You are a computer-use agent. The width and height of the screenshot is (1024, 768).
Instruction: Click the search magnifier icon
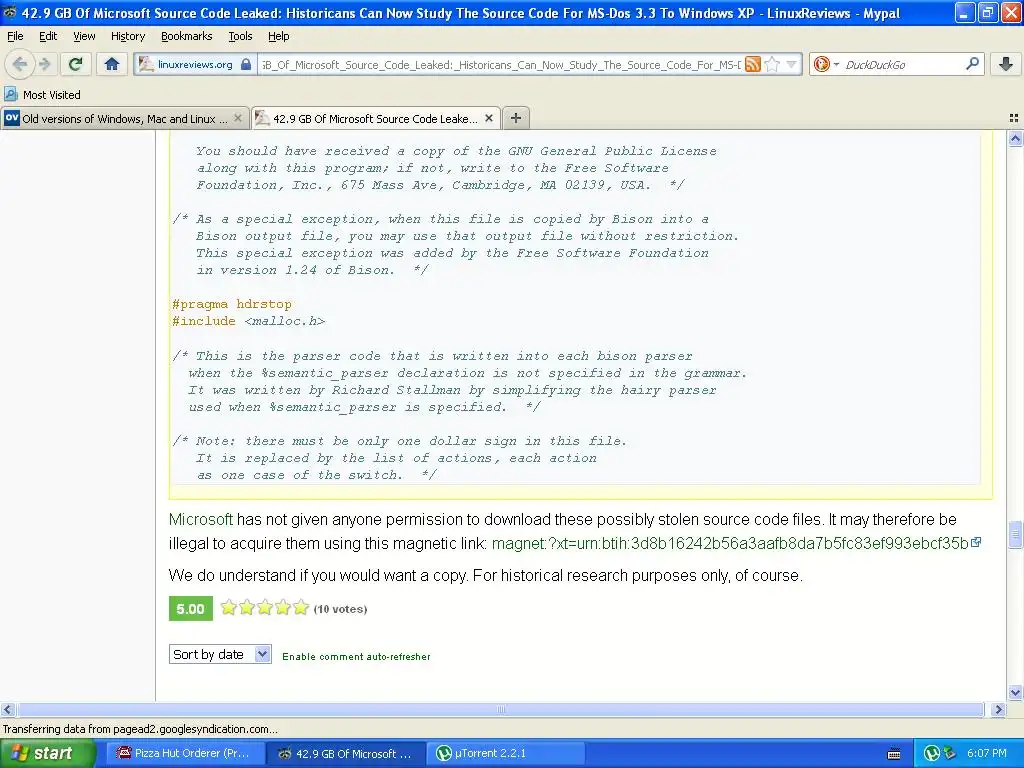click(972, 64)
